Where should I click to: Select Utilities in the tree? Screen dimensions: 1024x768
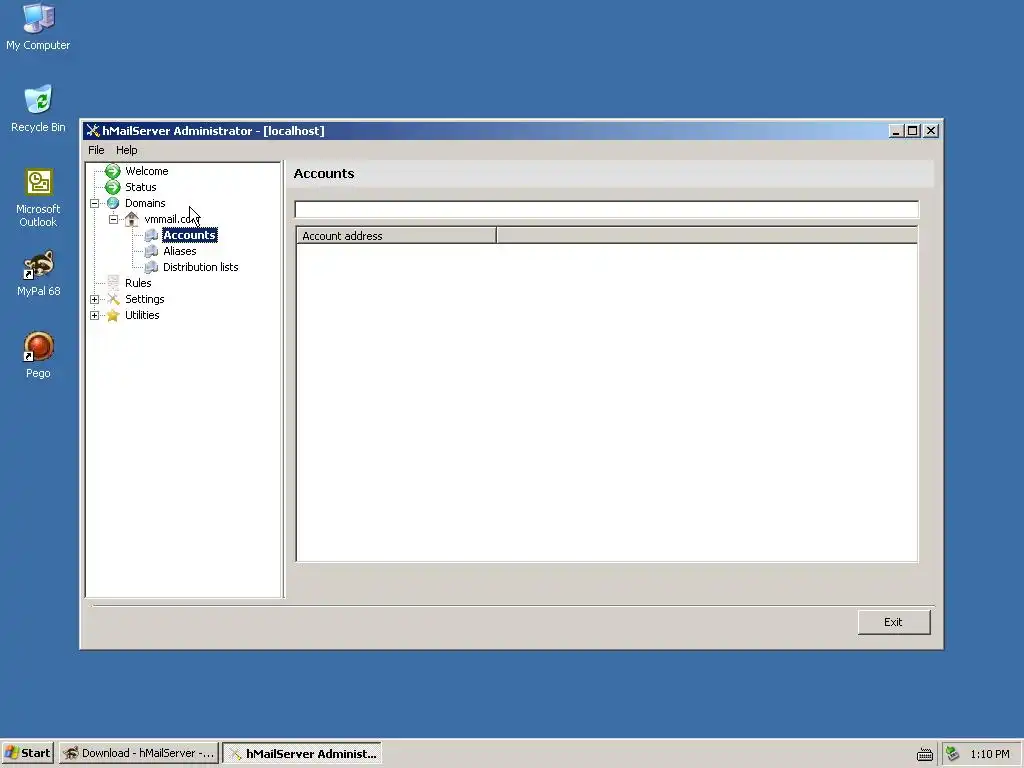(x=142, y=315)
